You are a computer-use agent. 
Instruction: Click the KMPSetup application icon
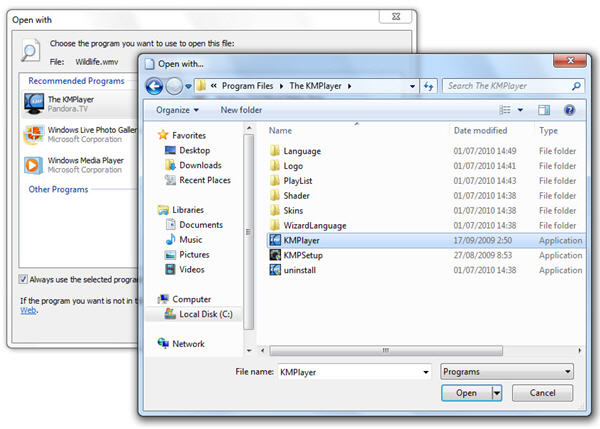point(276,255)
